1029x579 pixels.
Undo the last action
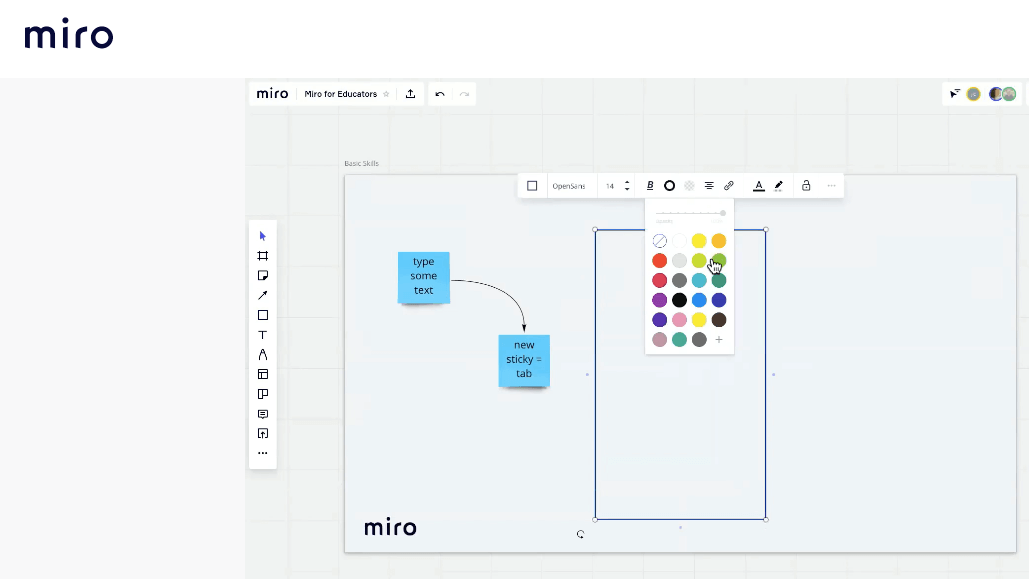click(x=440, y=94)
